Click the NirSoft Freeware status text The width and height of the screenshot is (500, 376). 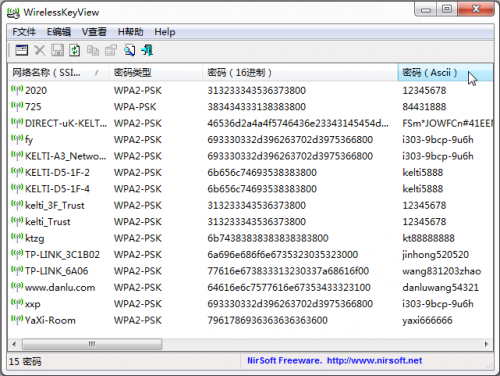[x=284, y=360]
